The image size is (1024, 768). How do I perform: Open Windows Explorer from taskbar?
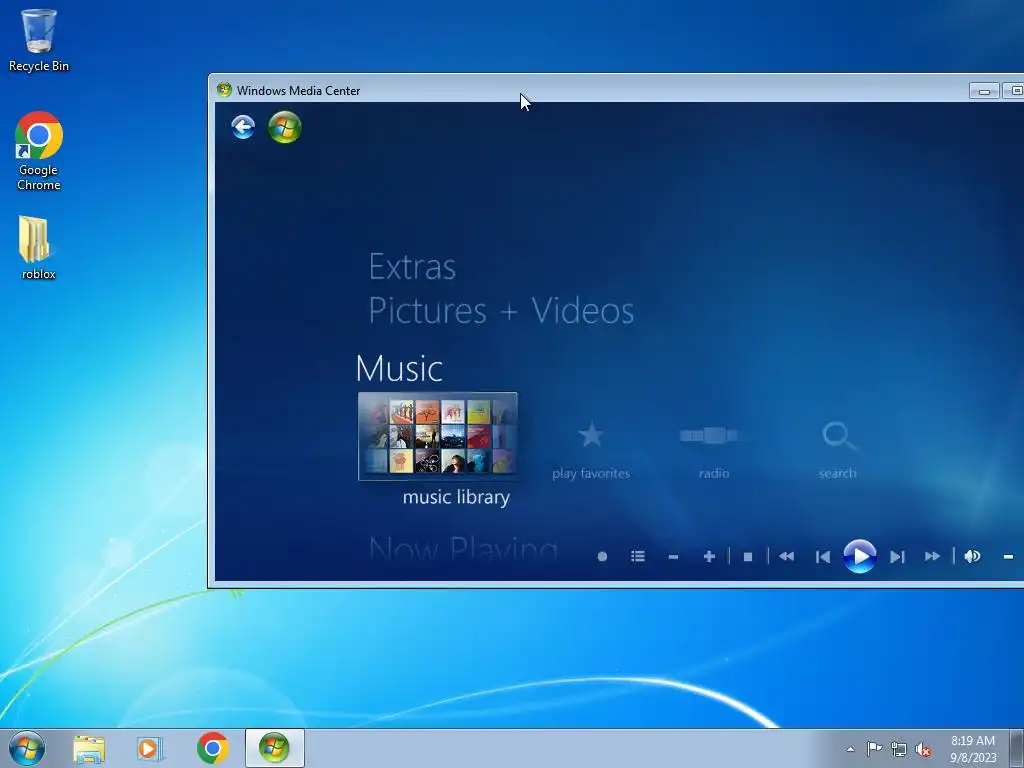pyautogui.click(x=89, y=749)
